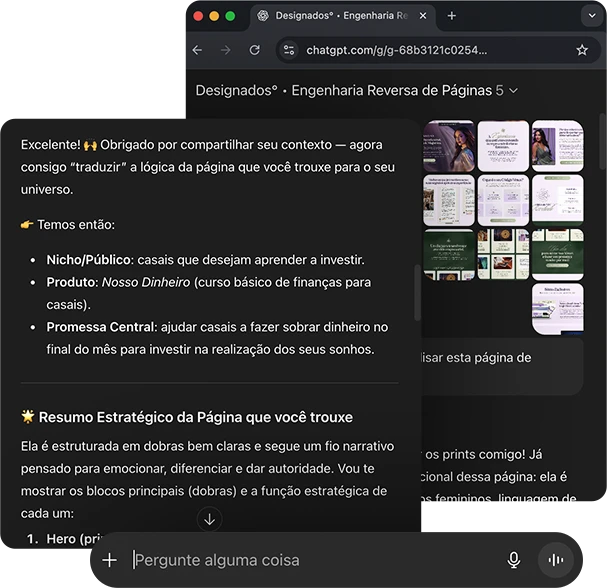
Task: Open the tab search chevron dropdown
Action: 592,16
